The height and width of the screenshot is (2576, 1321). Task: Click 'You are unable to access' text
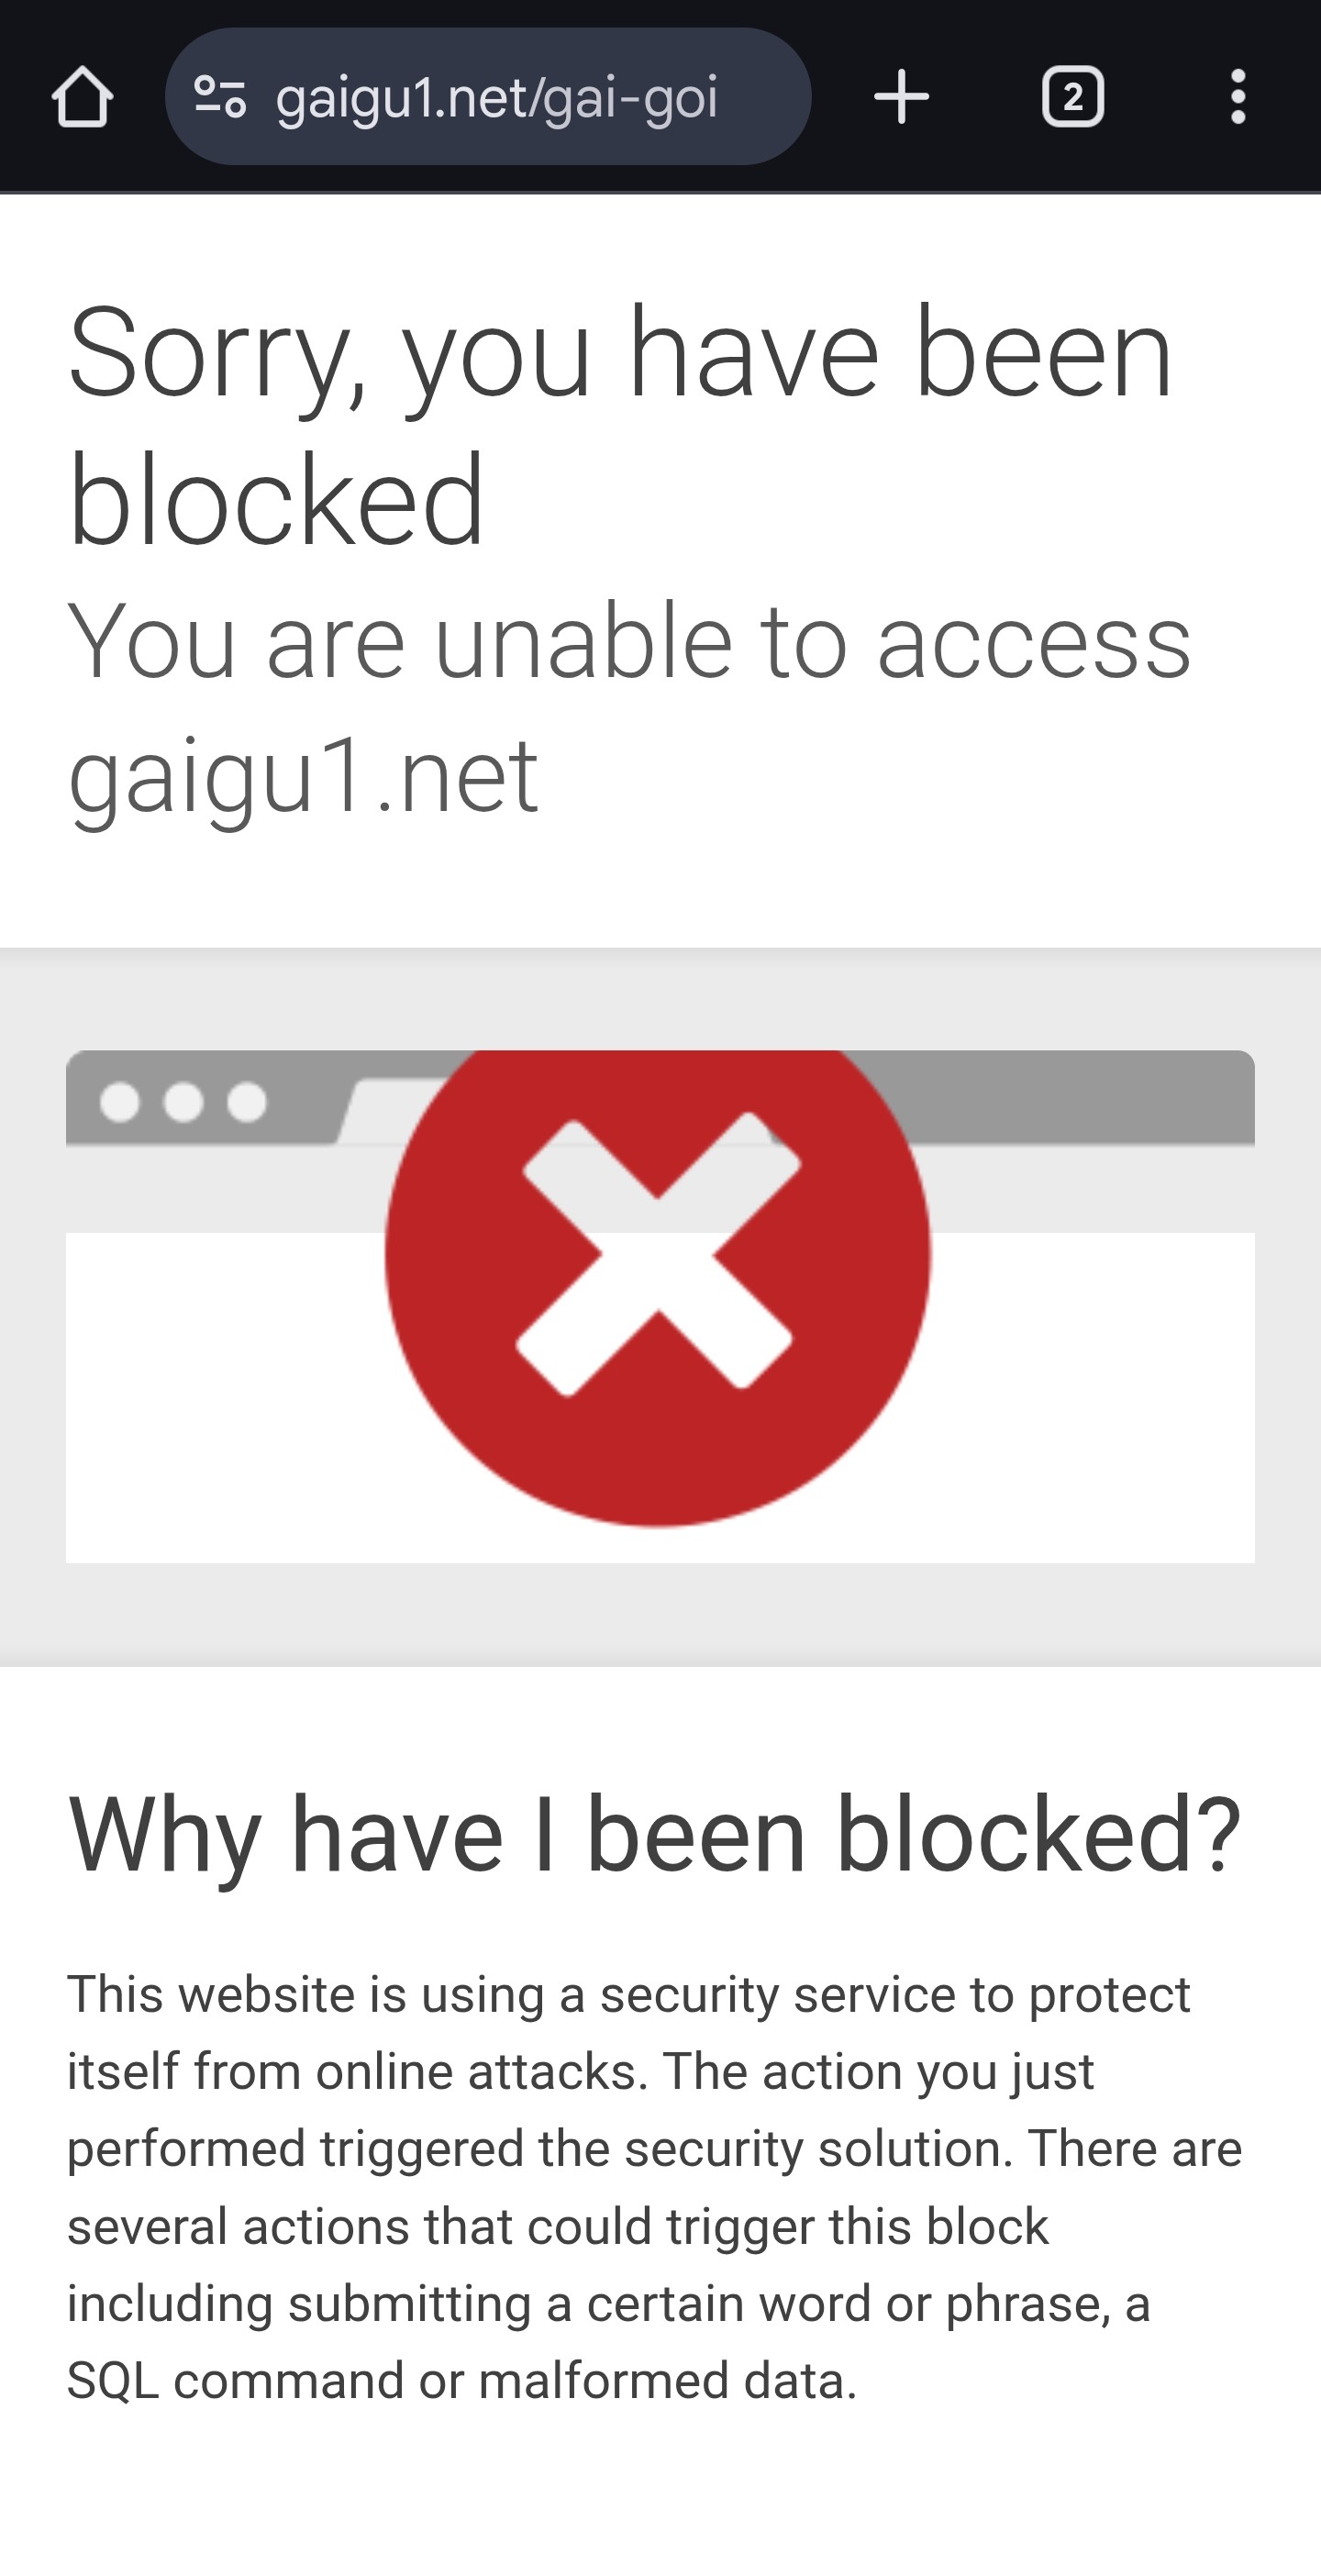tap(629, 642)
